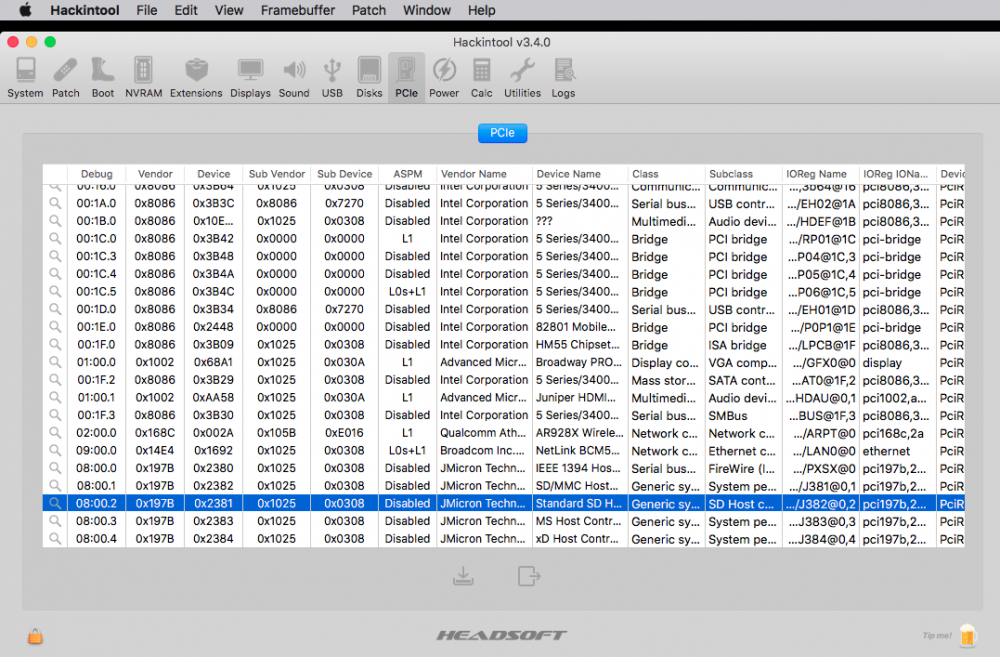Click the HEADSOFT logo link
1000x657 pixels.
point(501,635)
